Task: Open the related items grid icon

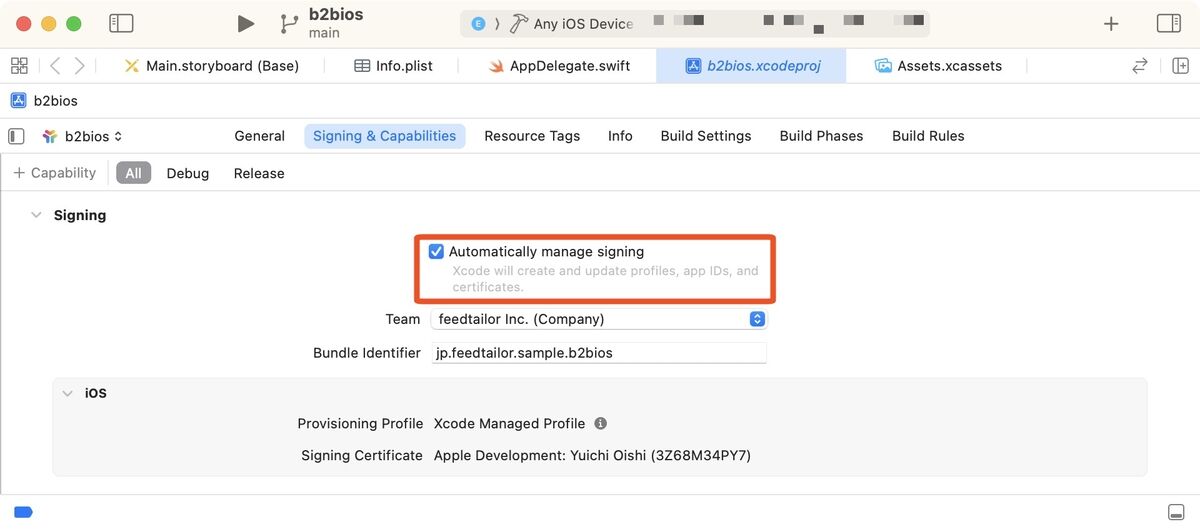Action: point(19,66)
